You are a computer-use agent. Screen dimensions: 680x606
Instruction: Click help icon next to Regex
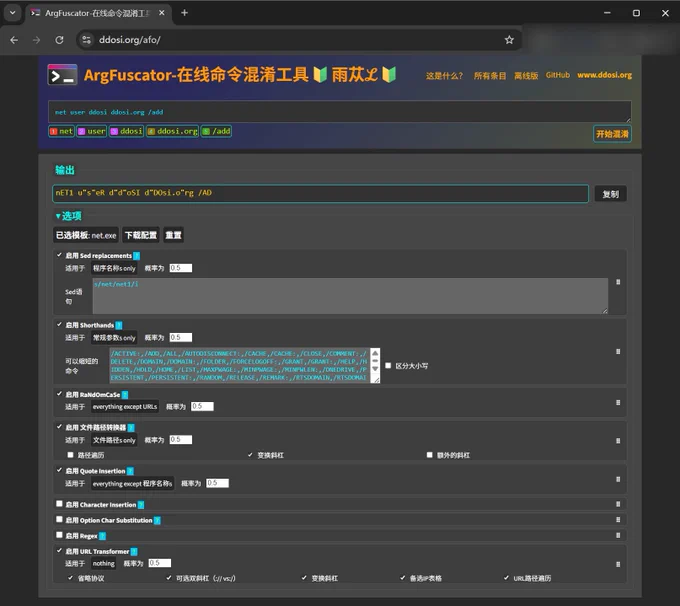point(102,536)
